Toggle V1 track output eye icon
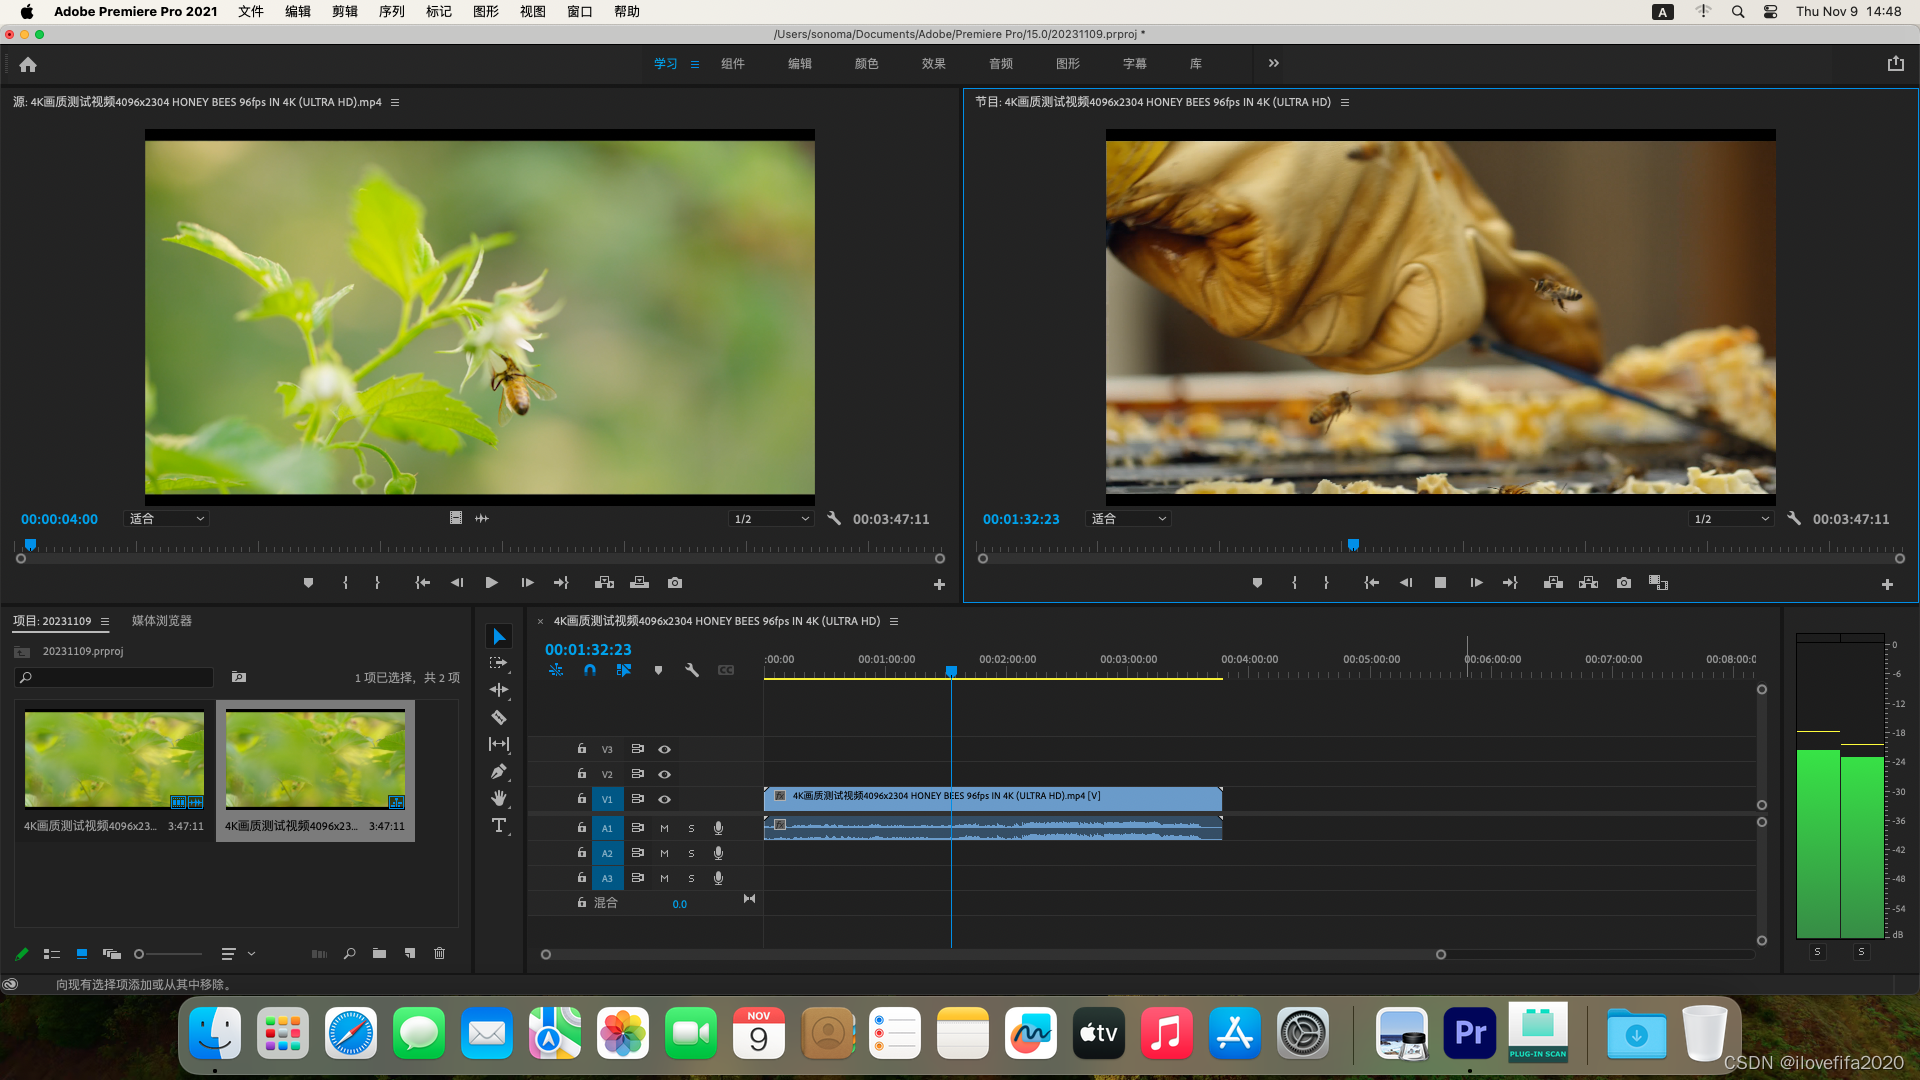This screenshot has height=1080, width=1920. pyautogui.click(x=664, y=799)
